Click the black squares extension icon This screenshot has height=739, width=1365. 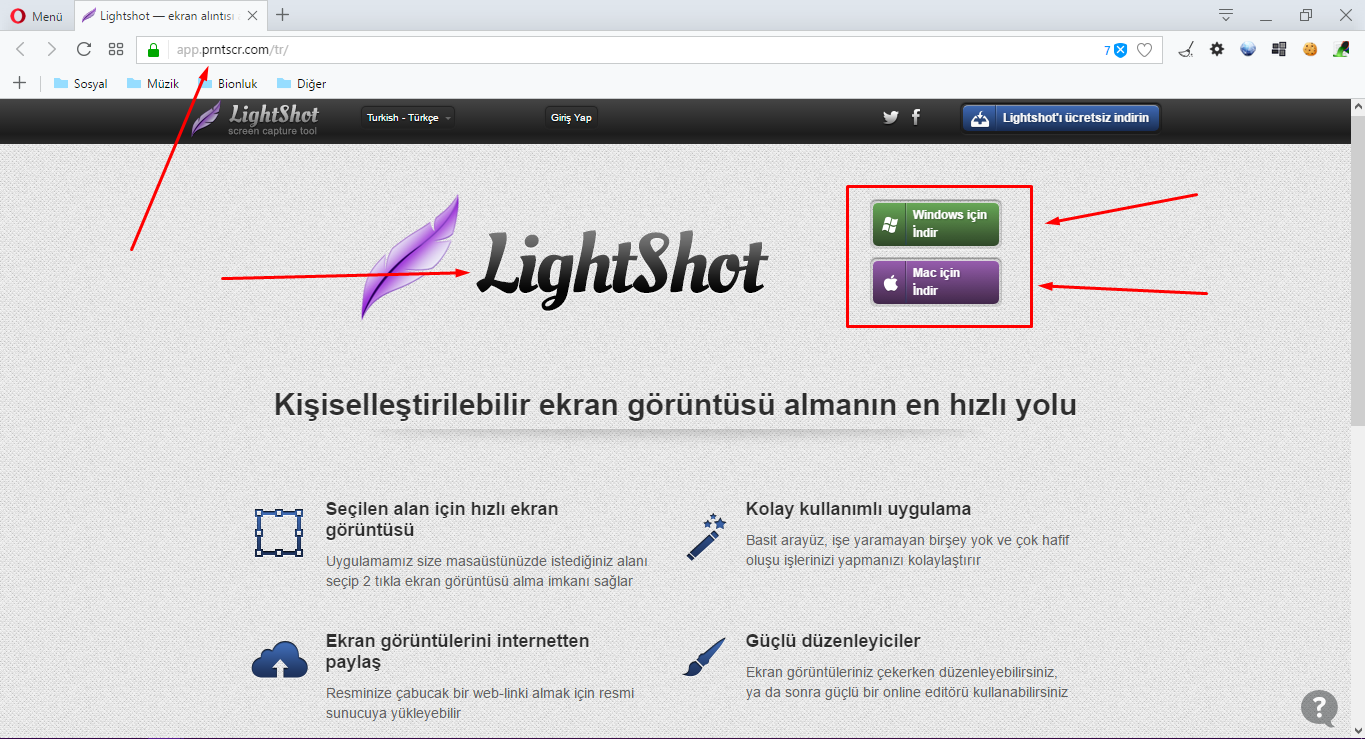click(x=1279, y=49)
